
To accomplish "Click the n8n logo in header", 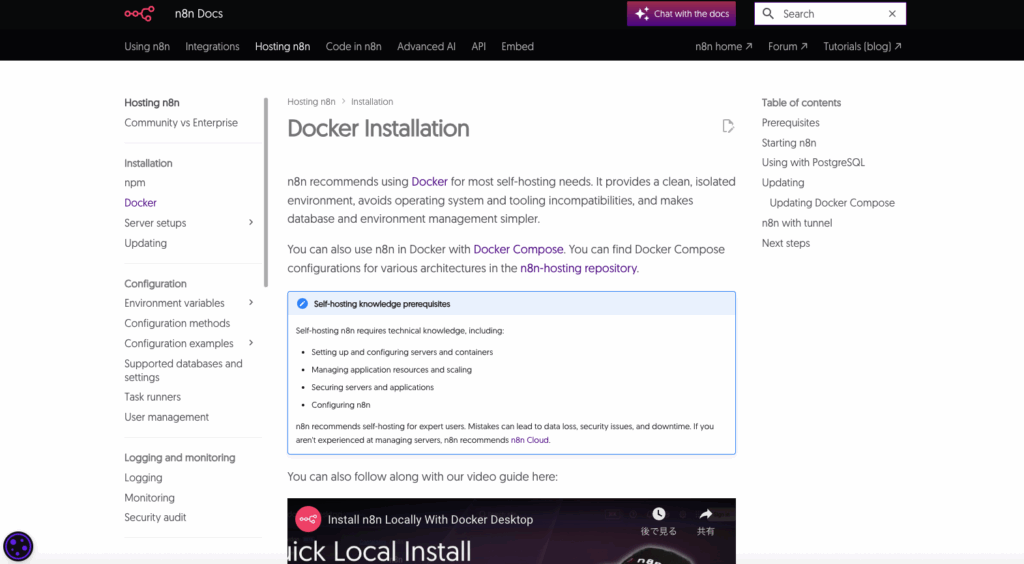I will 139,14.
